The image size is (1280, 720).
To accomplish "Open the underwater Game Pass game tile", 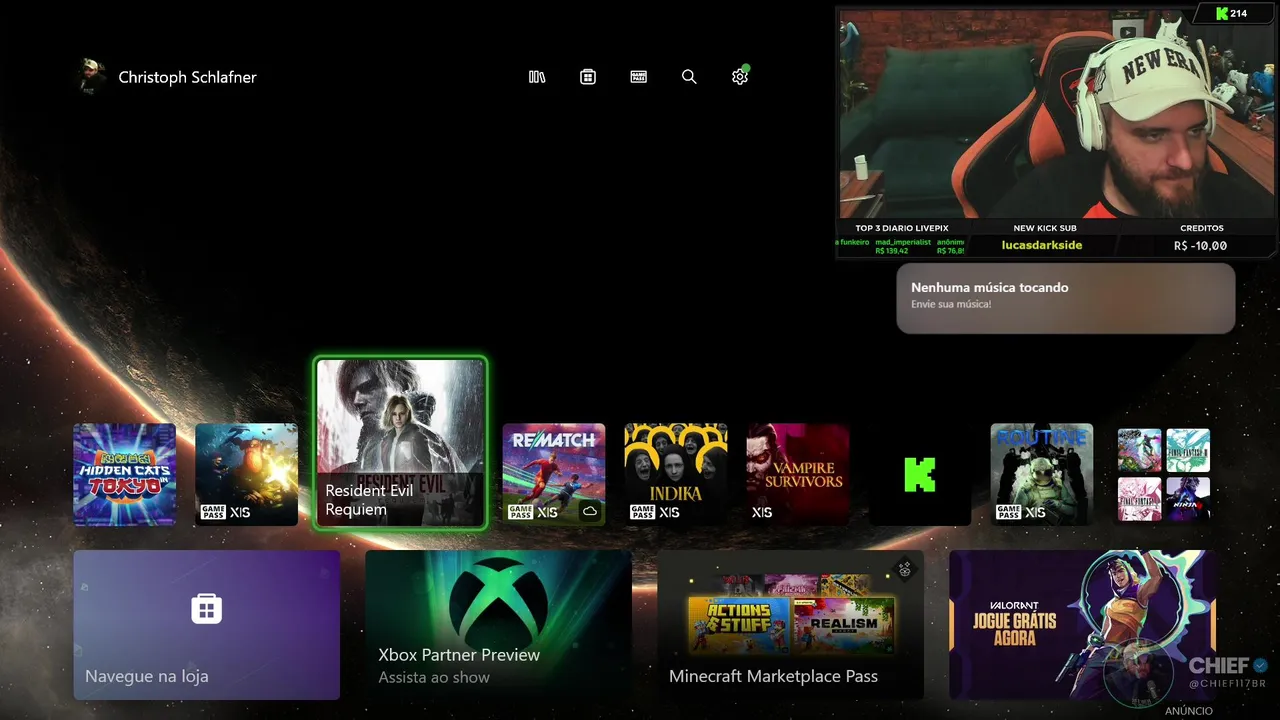I will [x=246, y=474].
